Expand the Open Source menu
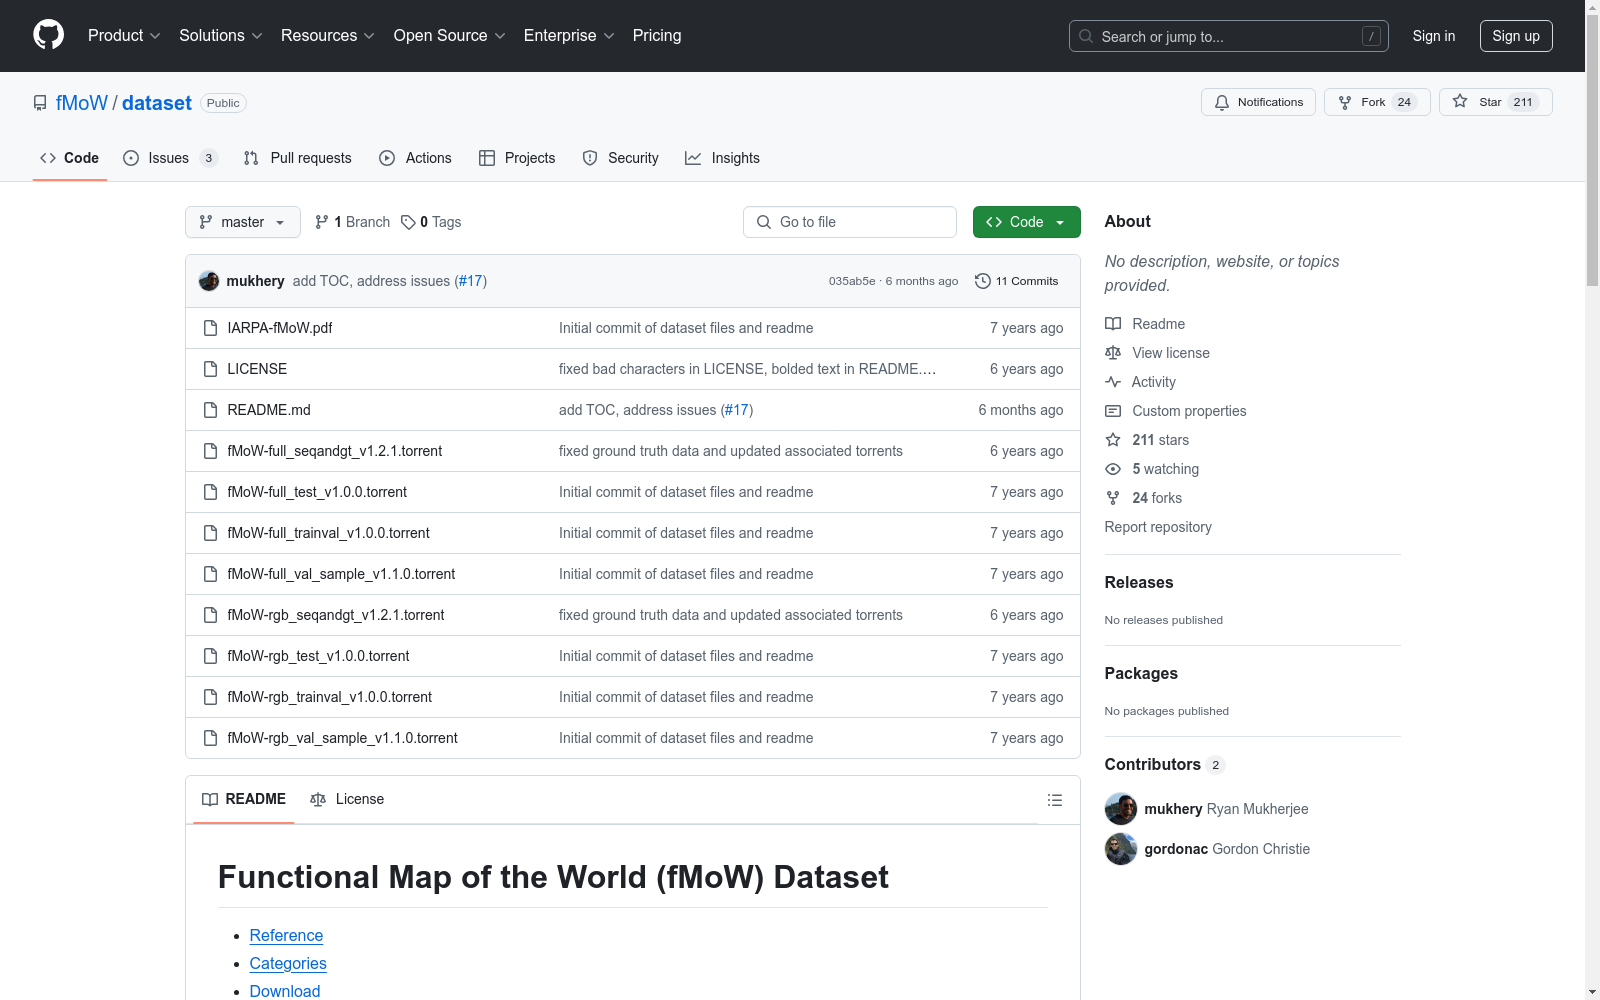Screen dimensions: 1600x1000 click(x=450, y=35)
